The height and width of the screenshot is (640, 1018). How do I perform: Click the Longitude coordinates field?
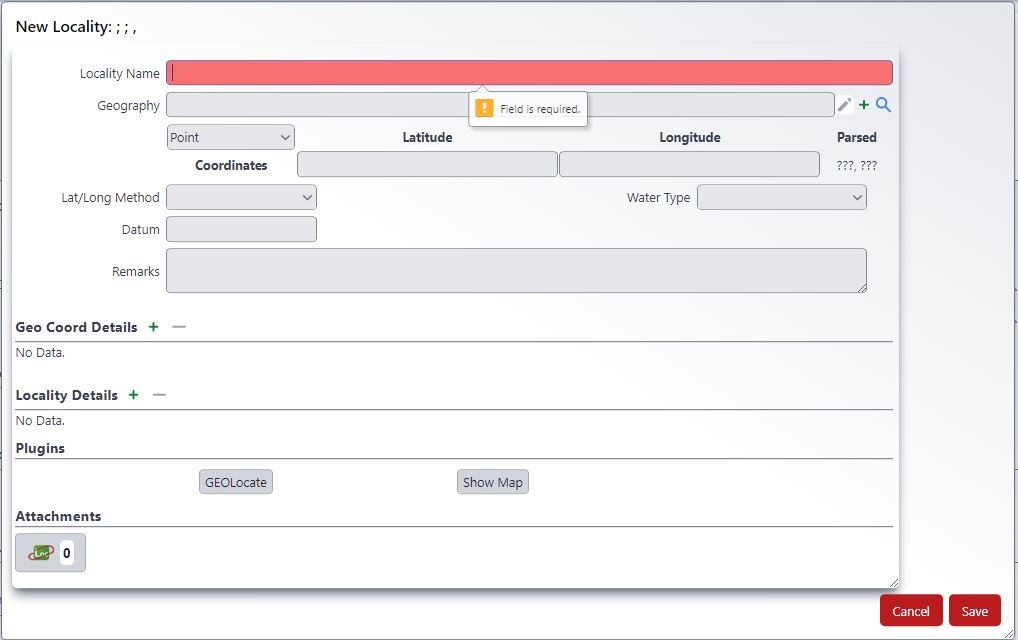[688, 164]
